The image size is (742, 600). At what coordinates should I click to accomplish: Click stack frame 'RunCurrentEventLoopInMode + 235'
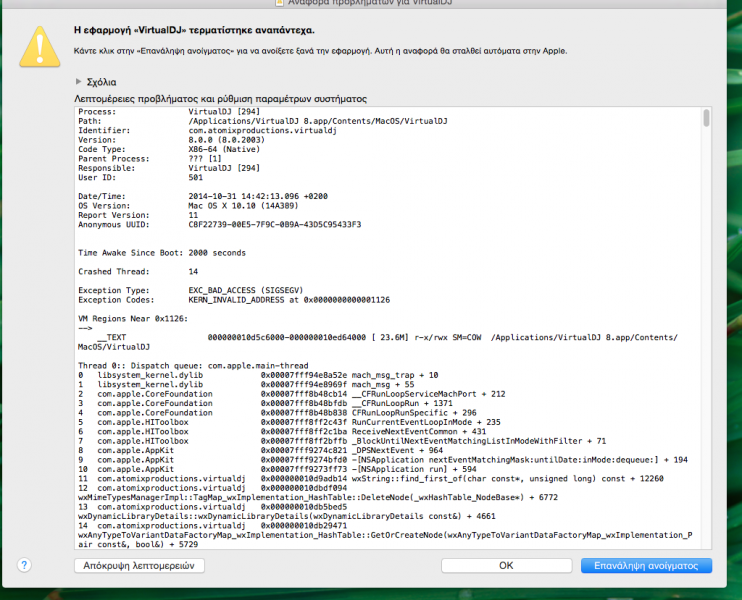(426, 422)
